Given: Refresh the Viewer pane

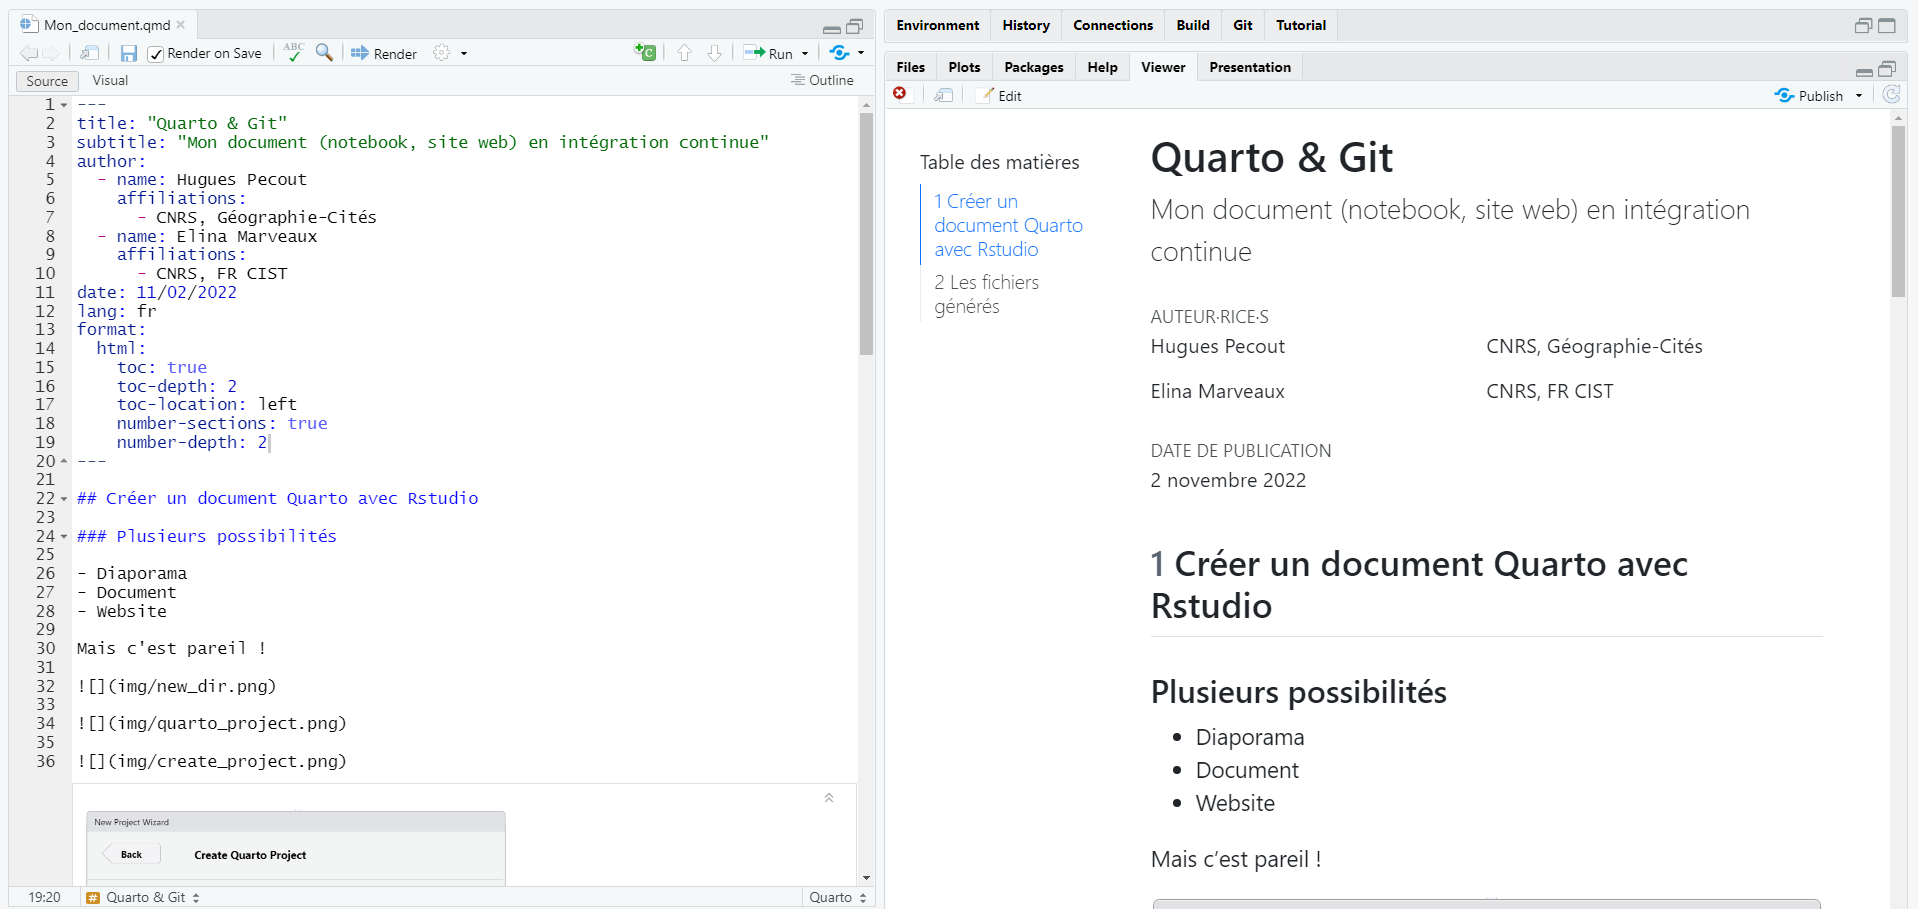Looking at the screenshot, I should coord(1891,95).
